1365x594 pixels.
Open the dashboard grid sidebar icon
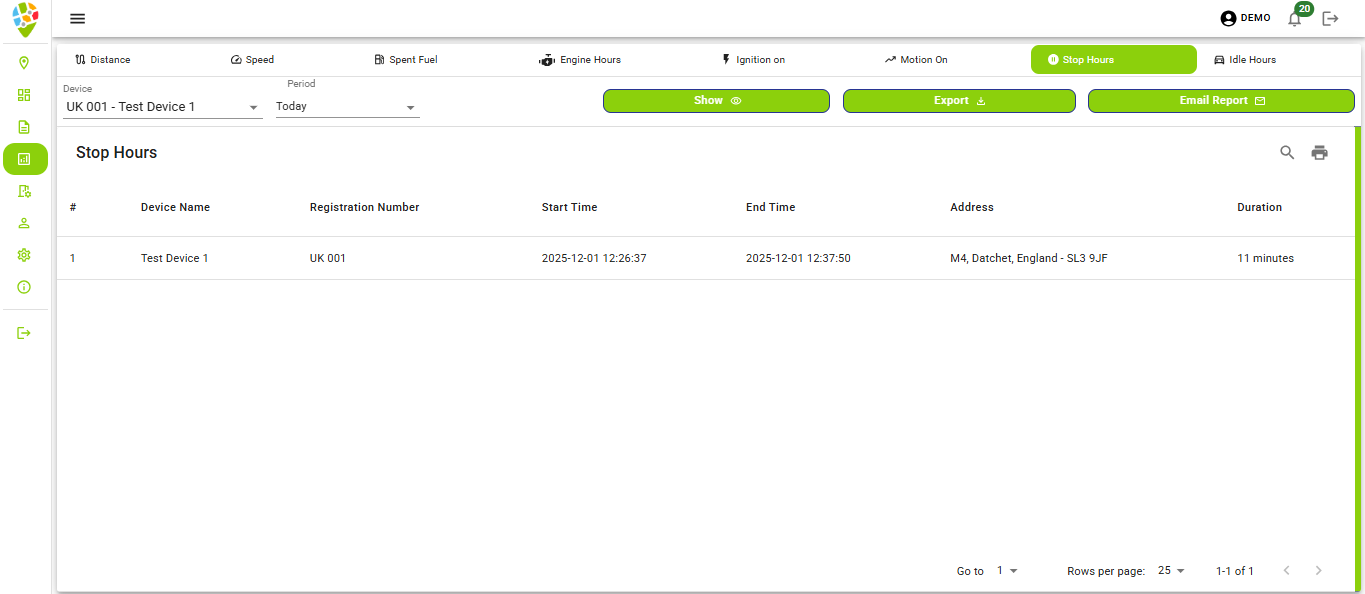24,95
